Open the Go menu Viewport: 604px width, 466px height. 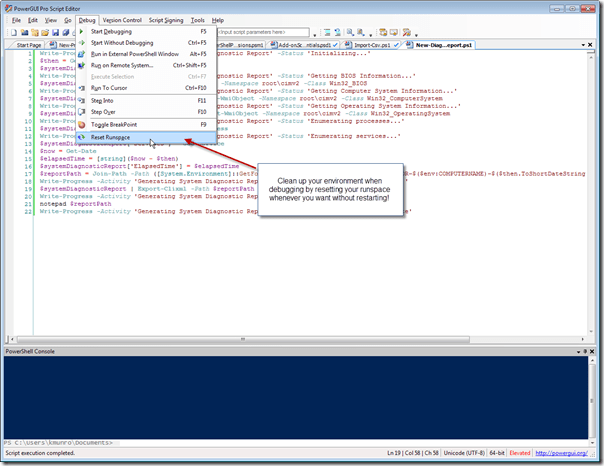(x=68, y=20)
